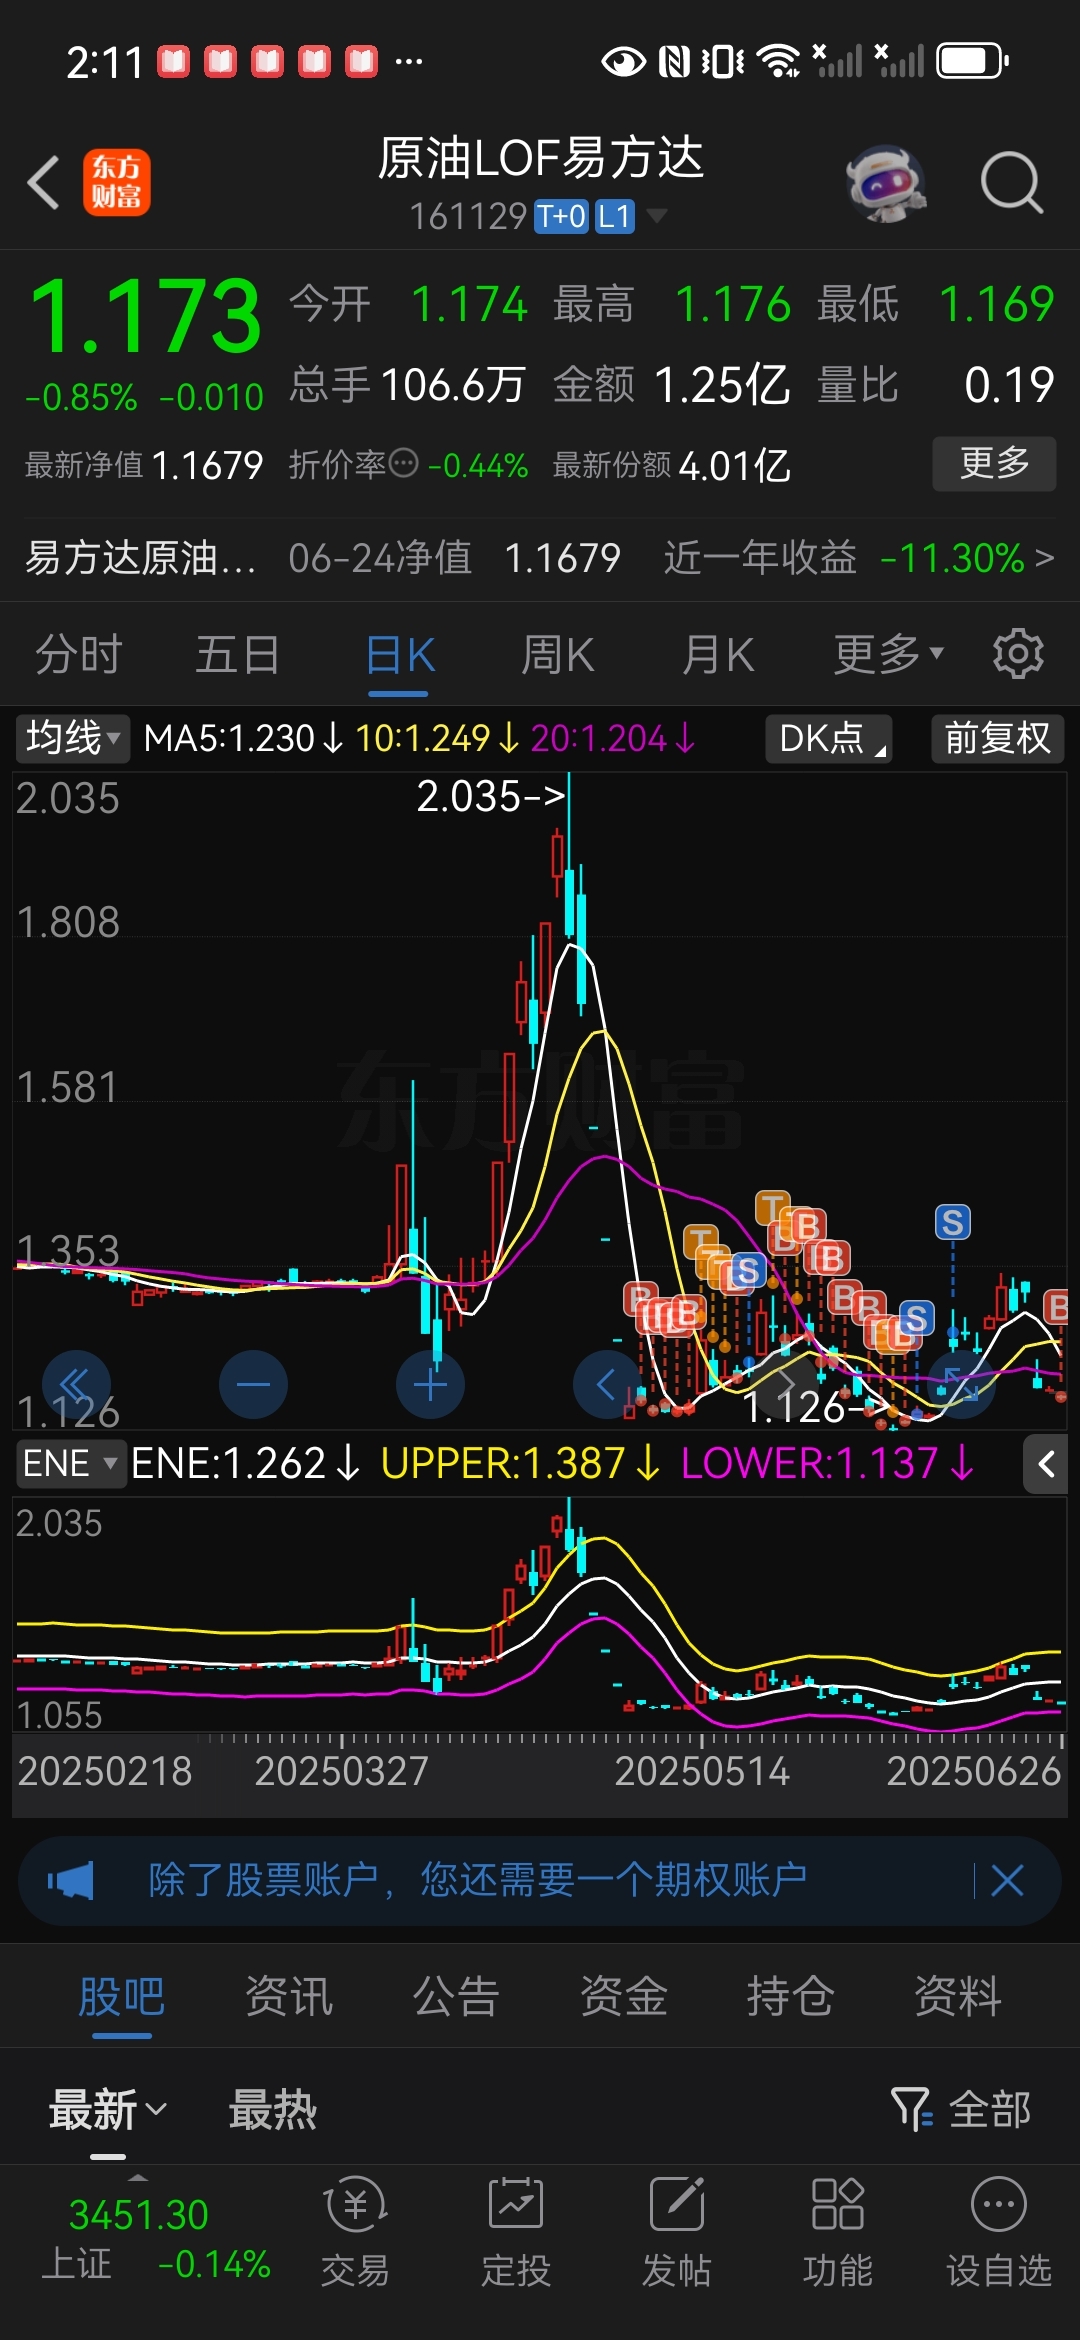Expand the stock code dropdown triangle
This screenshot has height=2340, width=1080.
pyautogui.click(x=656, y=216)
